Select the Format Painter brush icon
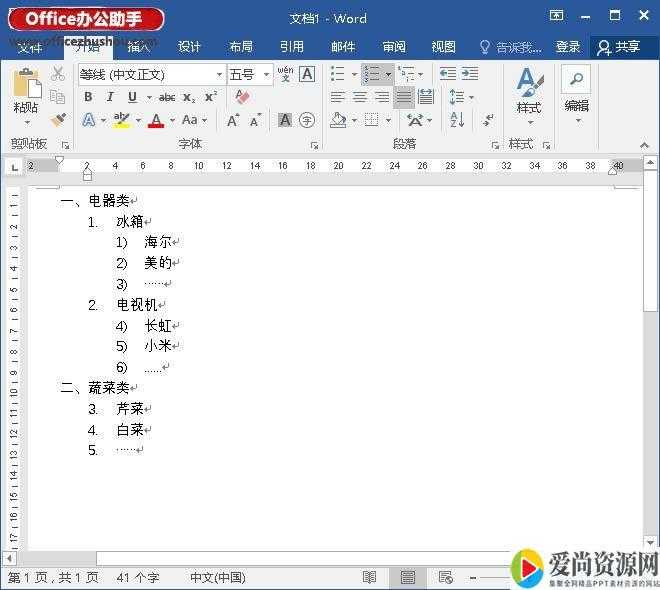 58,120
